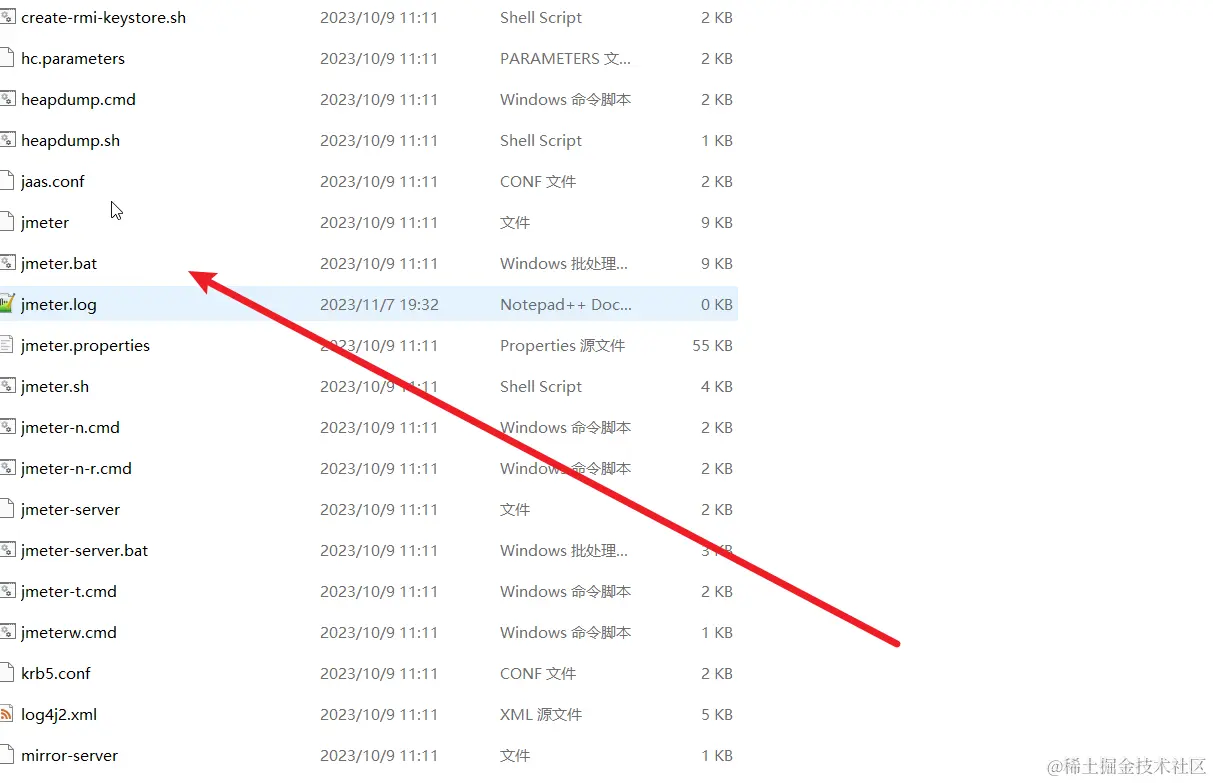Image resolution: width=1213 pixels, height=783 pixels.
Task: Click the krb5.conf file name
Action: tap(56, 674)
